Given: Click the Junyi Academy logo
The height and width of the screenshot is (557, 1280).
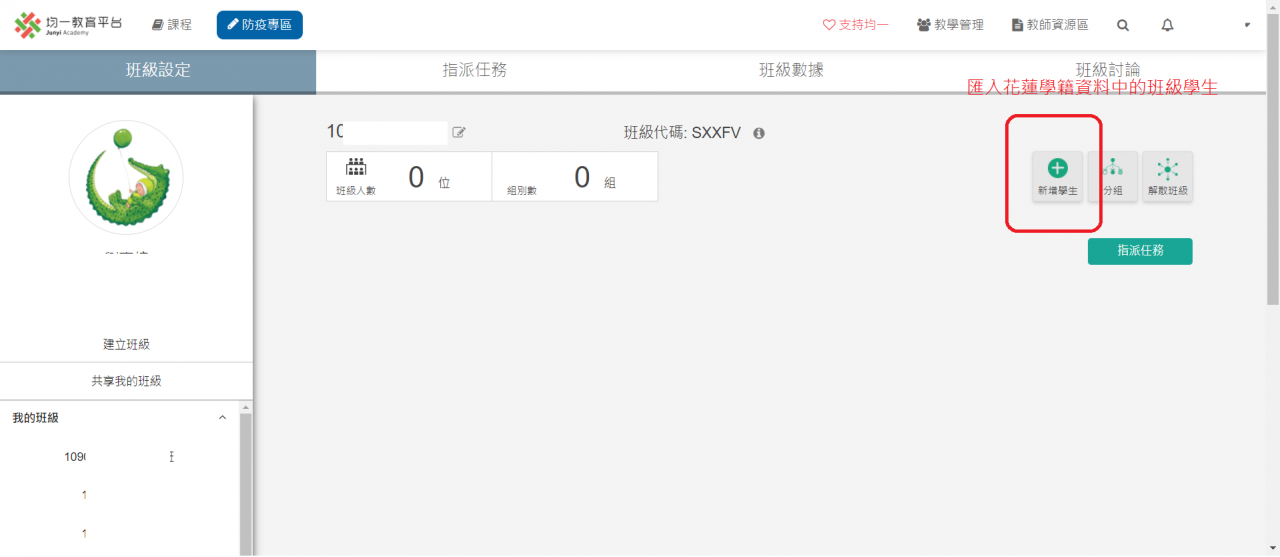Looking at the screenshot, I should 68,25.
